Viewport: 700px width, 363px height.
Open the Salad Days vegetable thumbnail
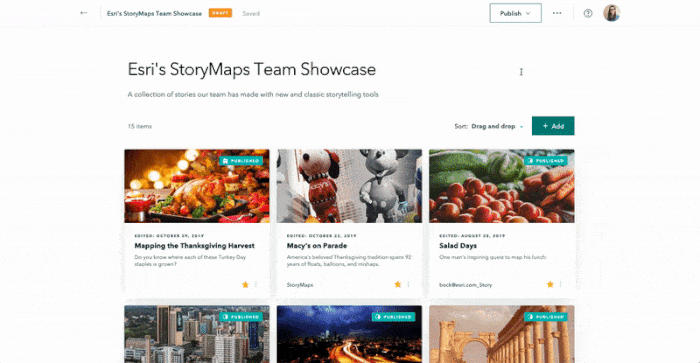coord(502,186)
